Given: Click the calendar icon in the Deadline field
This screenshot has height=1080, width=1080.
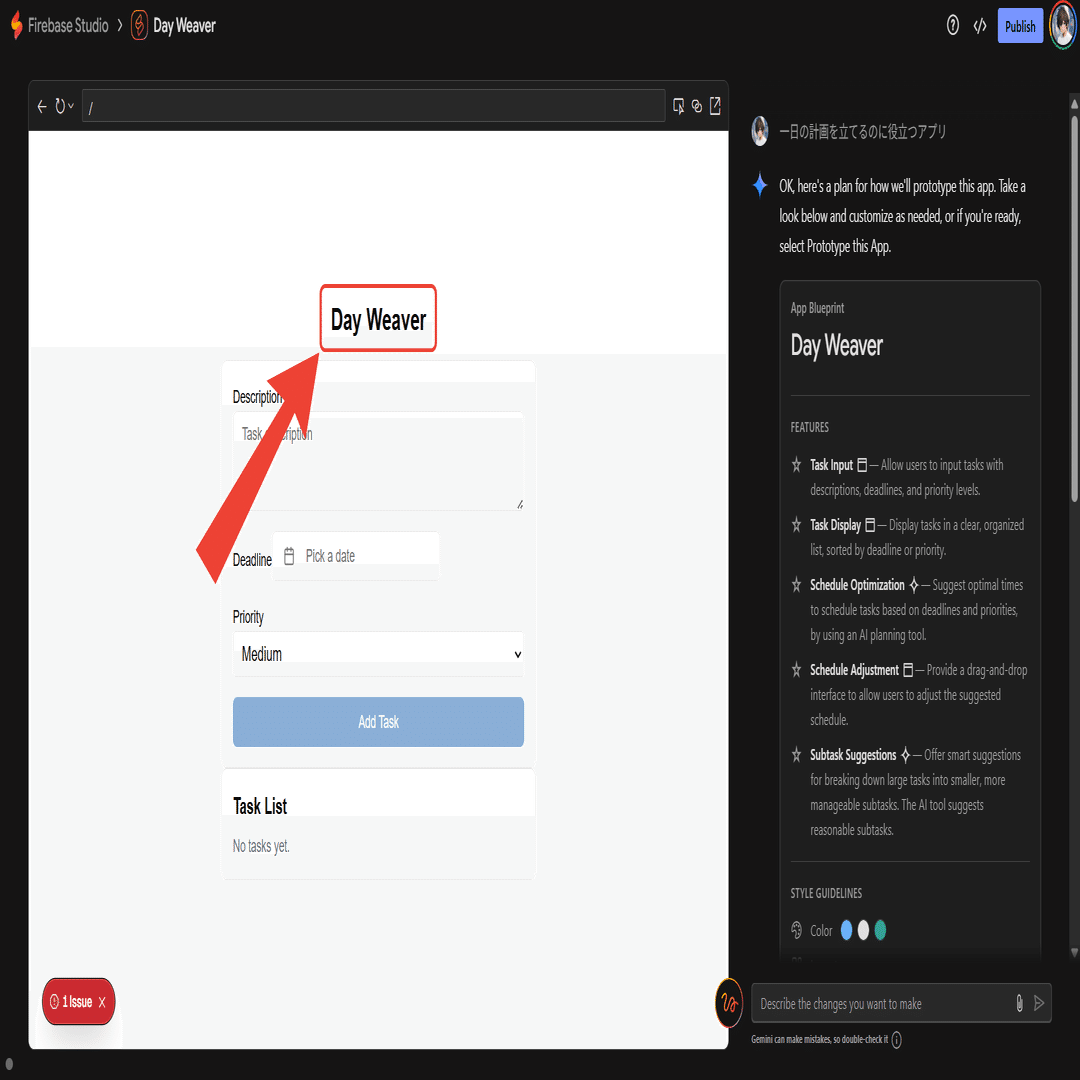Looking at the screenshot, I should [289, 556].
